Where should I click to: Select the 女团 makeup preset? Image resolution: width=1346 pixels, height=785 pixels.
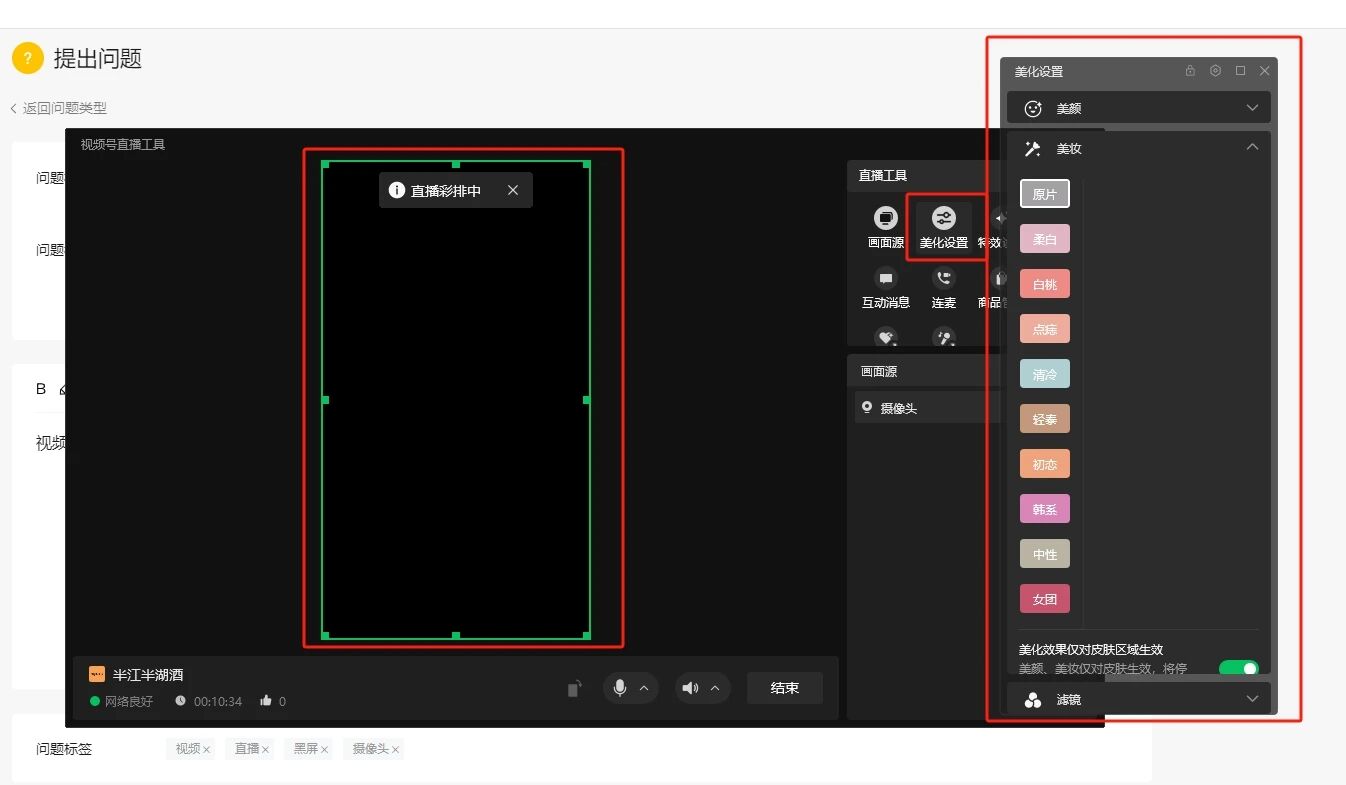click(1045, 599)
